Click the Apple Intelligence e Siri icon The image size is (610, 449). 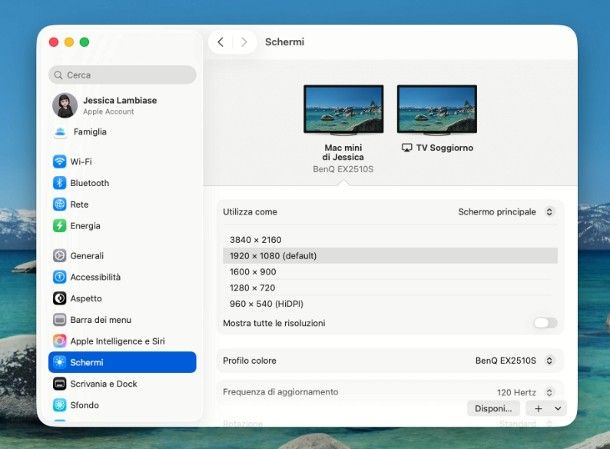pos(60,341)
